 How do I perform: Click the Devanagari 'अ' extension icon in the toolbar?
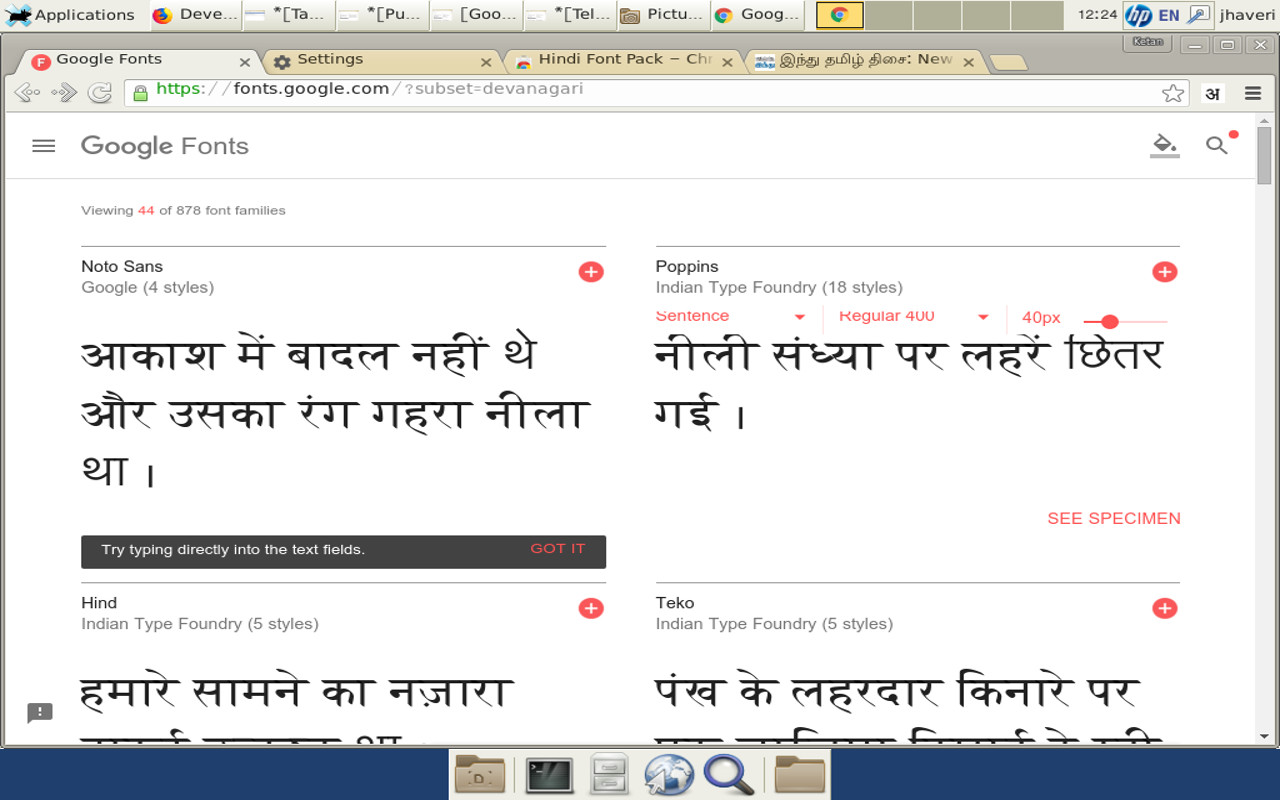coord(1211,92)
